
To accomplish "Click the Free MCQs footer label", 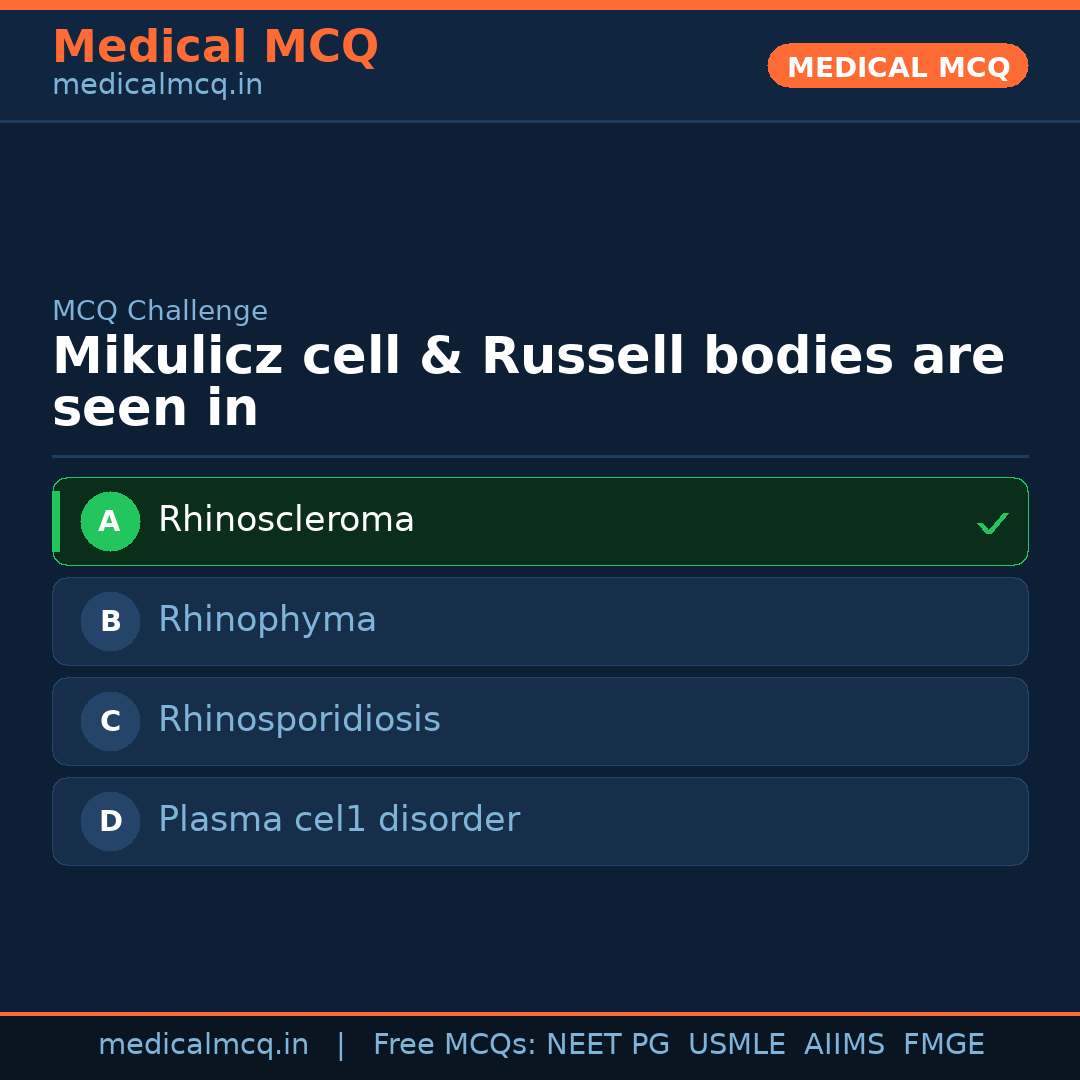I will point(454,1045).
